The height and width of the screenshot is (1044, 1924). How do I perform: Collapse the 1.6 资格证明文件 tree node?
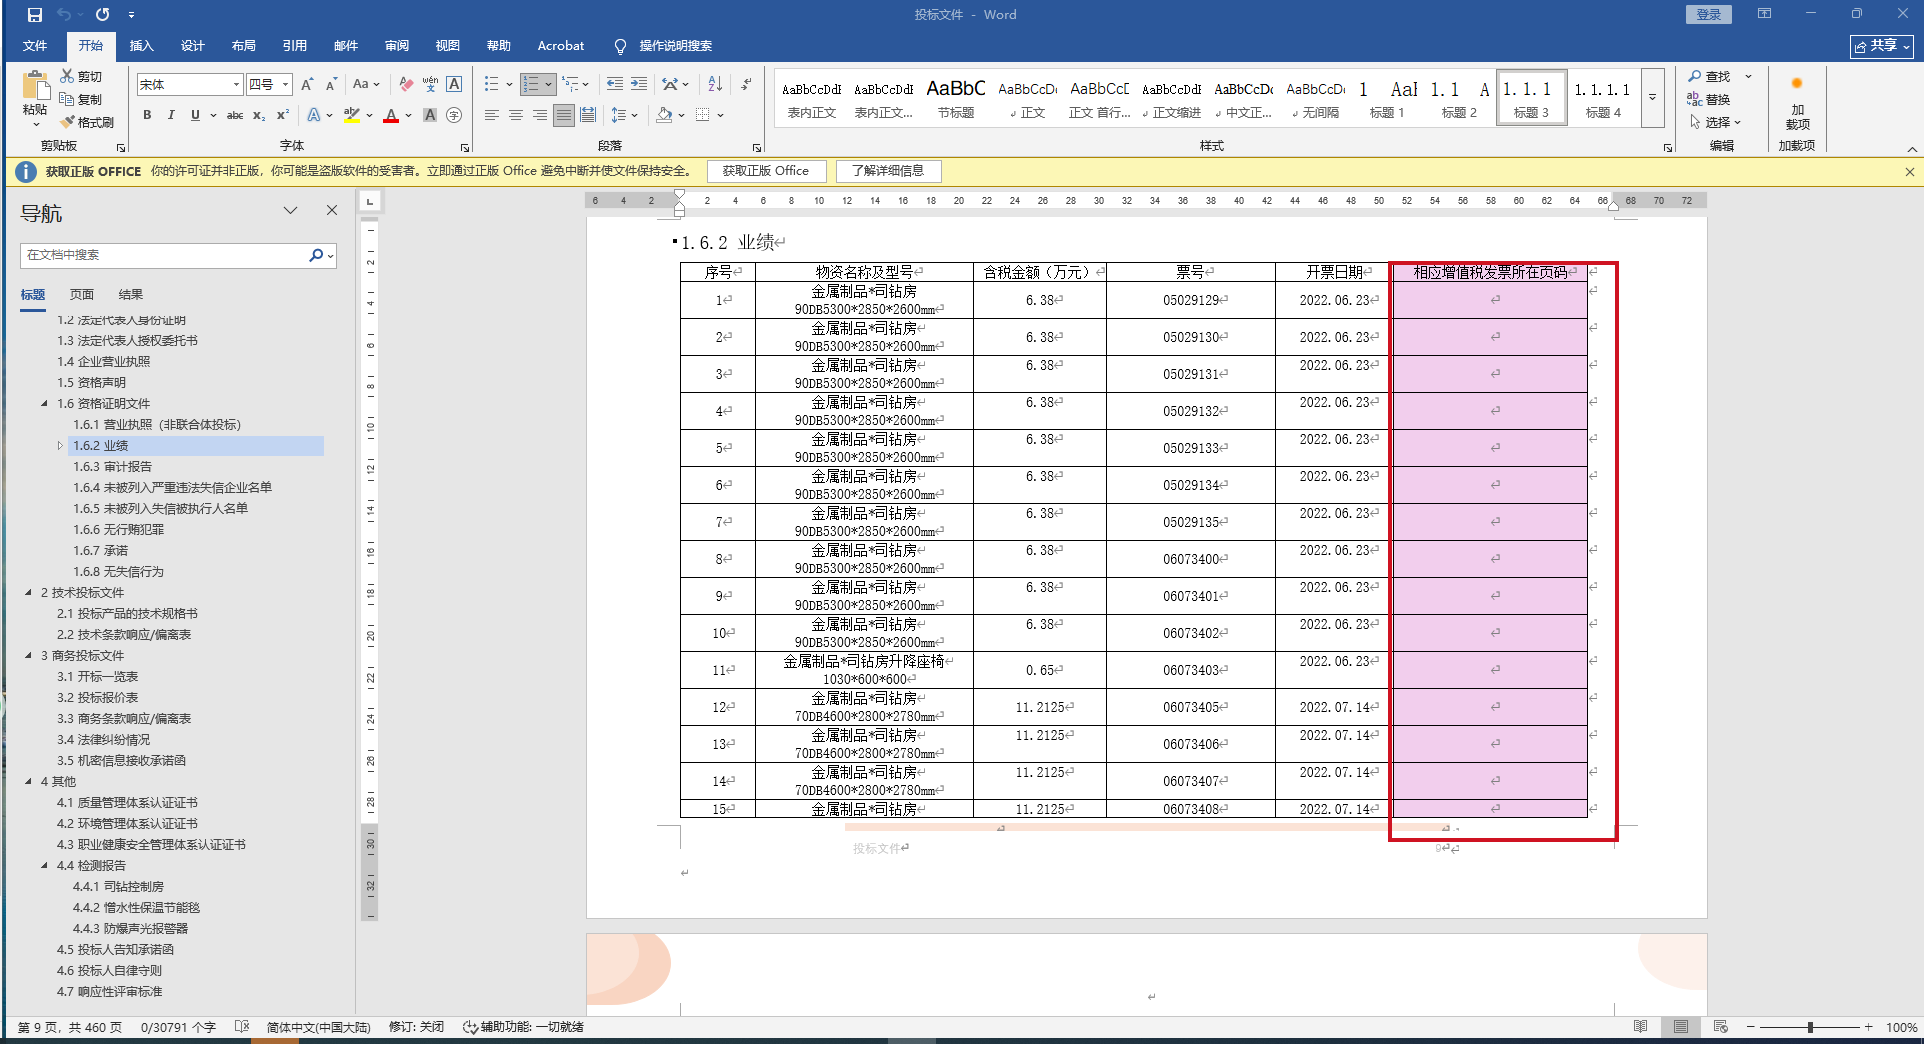pos(44,404)
